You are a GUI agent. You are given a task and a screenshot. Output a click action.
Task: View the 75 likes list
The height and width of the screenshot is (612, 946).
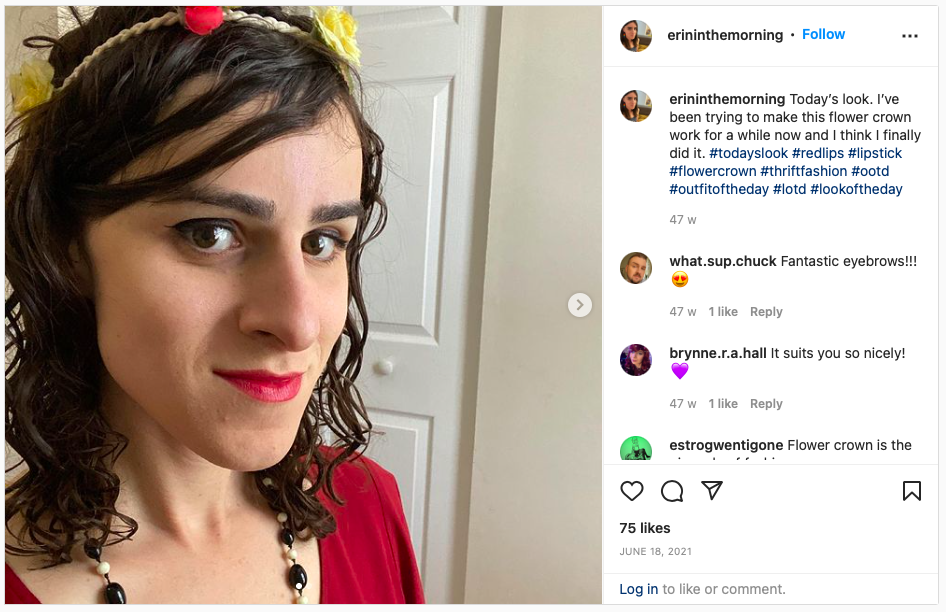[644, 528]
